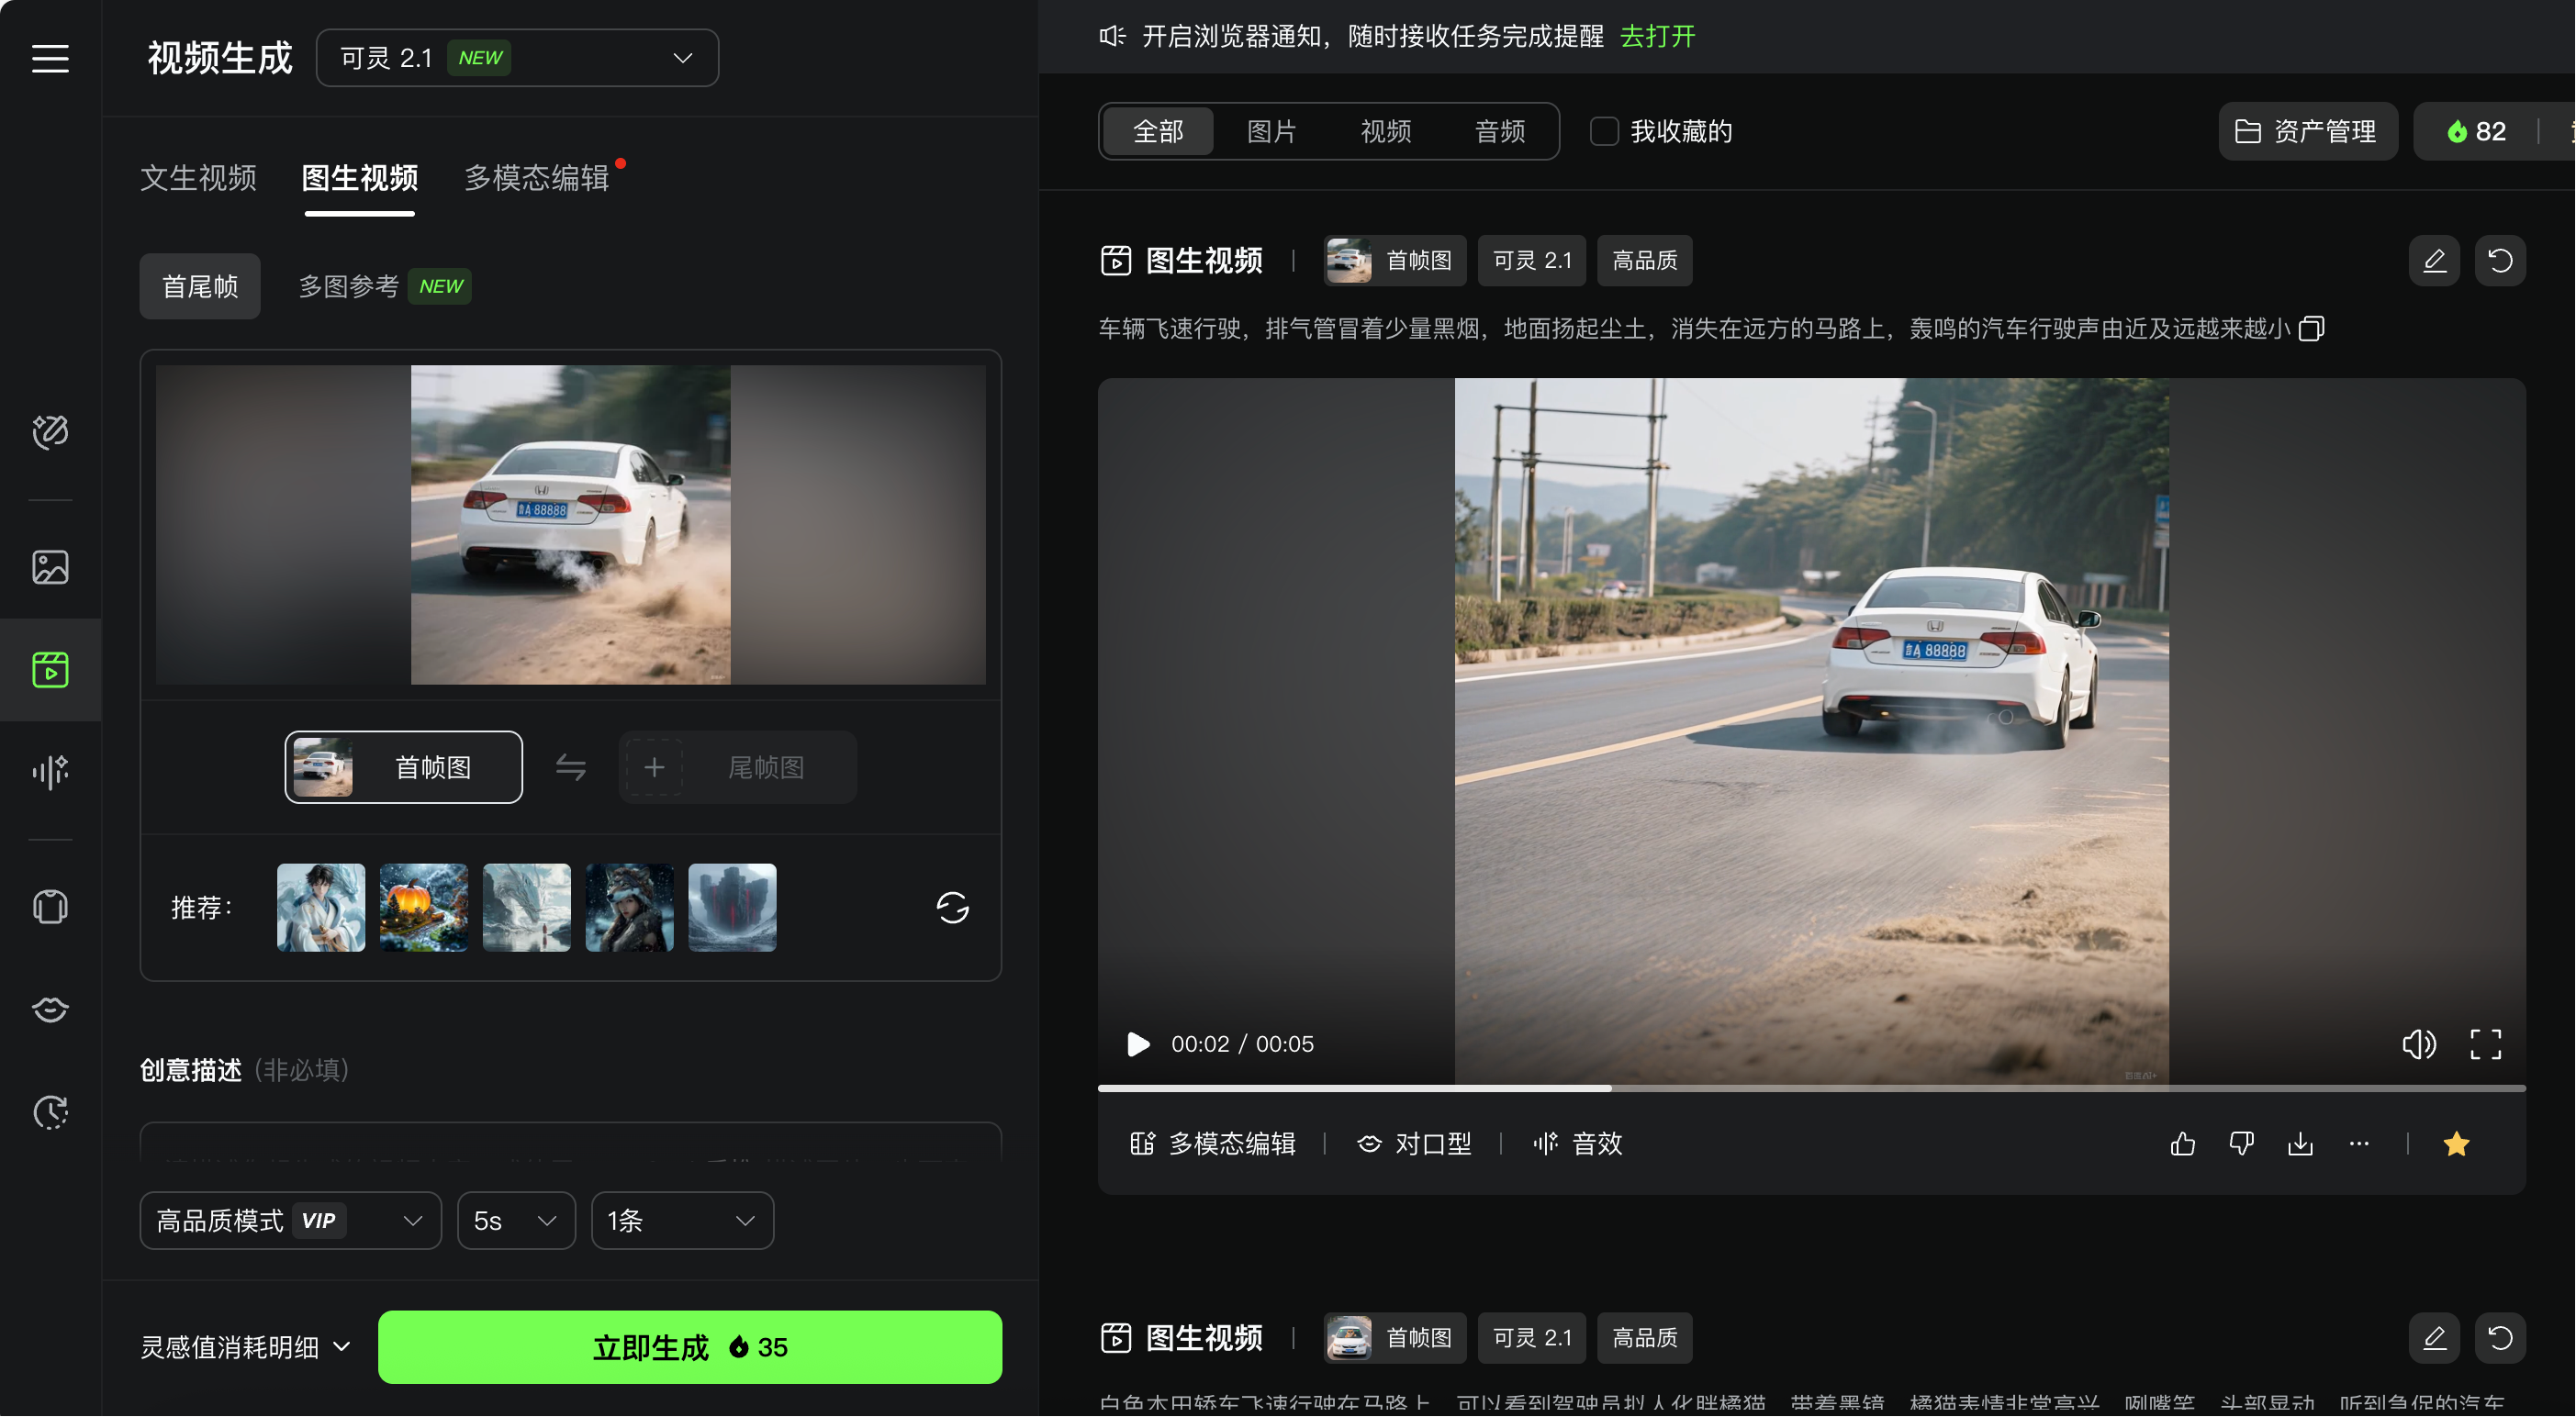Pick the white-robed character recommended thumbnail

tap(321, 908)
